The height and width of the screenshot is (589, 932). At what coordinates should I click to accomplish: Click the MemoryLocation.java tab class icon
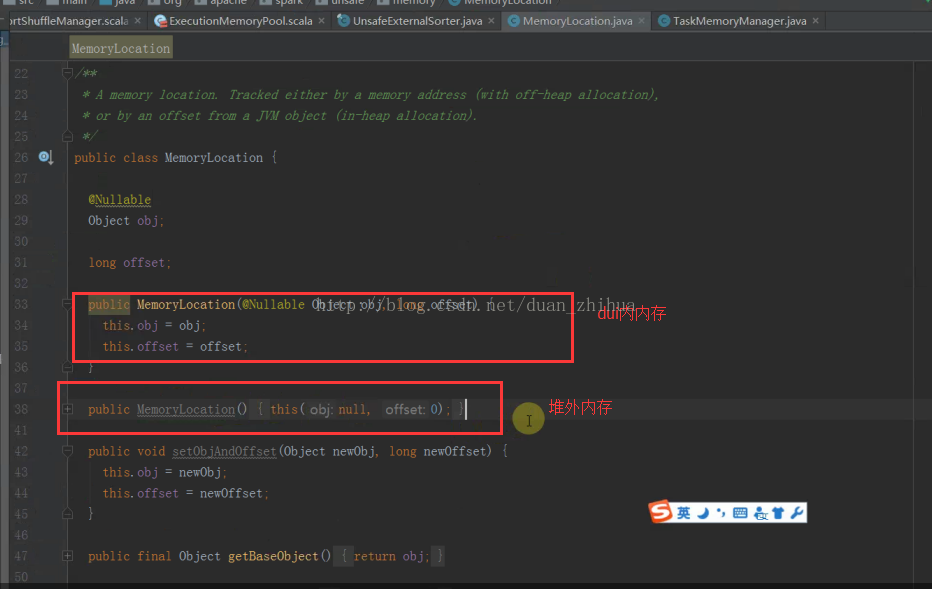(514, 21)
